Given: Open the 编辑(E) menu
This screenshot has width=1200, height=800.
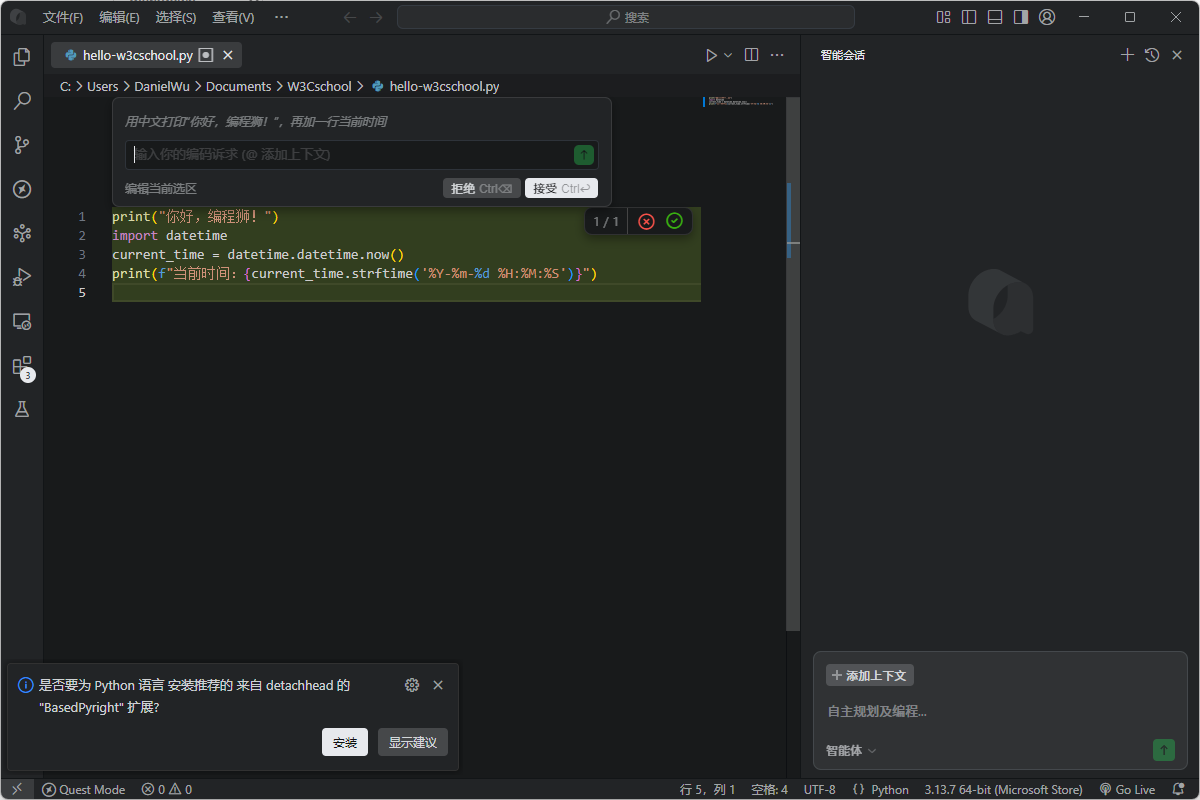Looking at the screenshot, I should coord(120,17).
